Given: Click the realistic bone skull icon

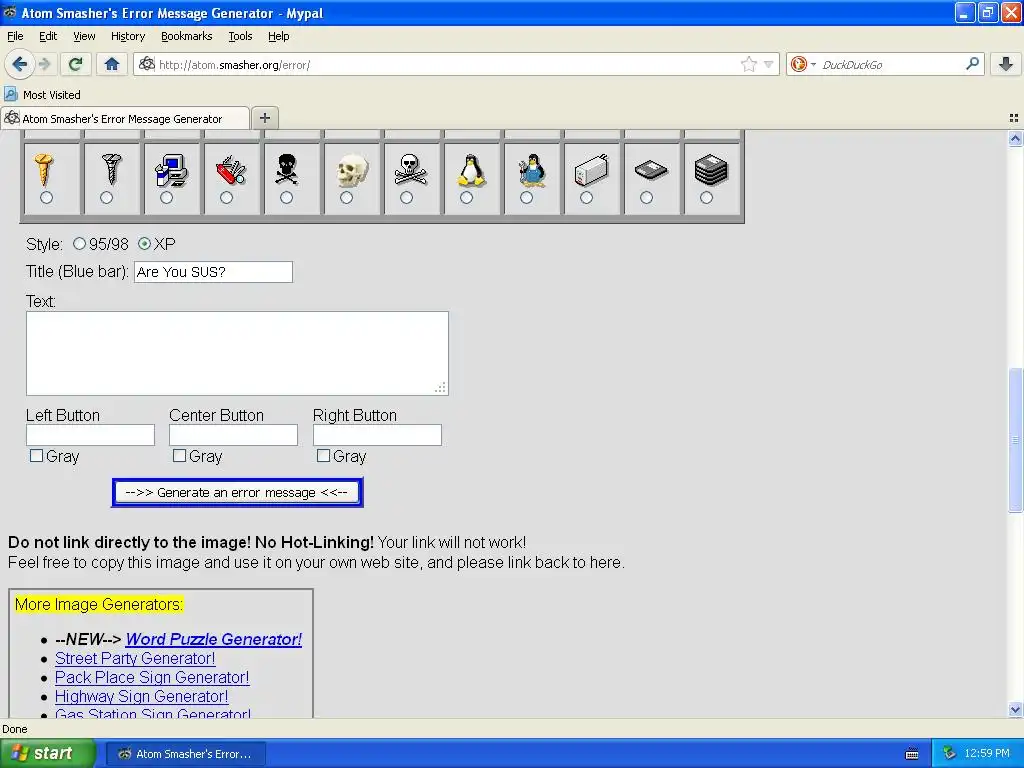Looking at the screenshot, I should [x=352, y=170].
